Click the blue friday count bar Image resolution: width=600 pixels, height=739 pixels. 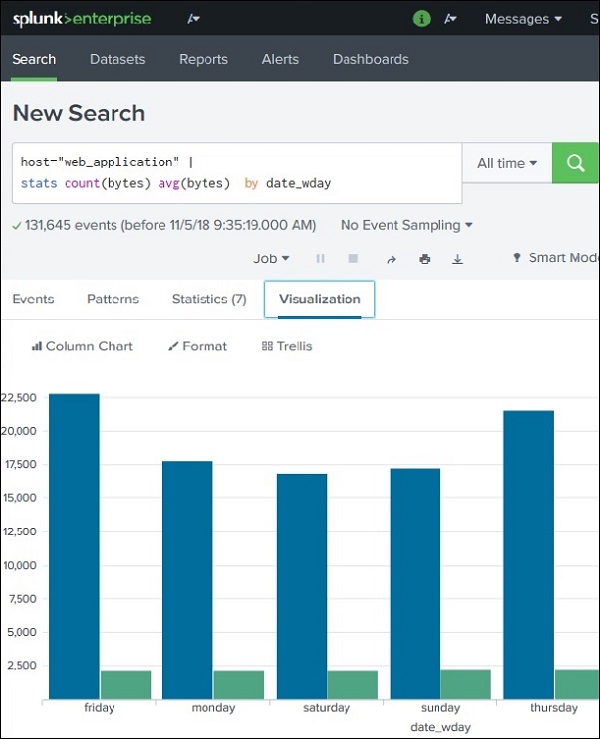pos(74,545)
